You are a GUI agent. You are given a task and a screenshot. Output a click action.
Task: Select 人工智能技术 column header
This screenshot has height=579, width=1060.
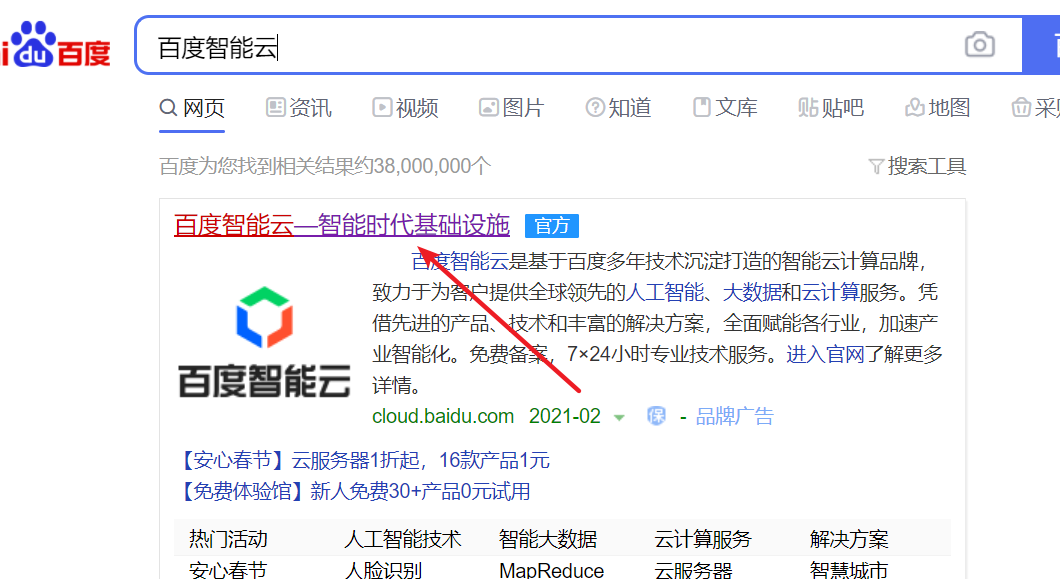(403, 539)
